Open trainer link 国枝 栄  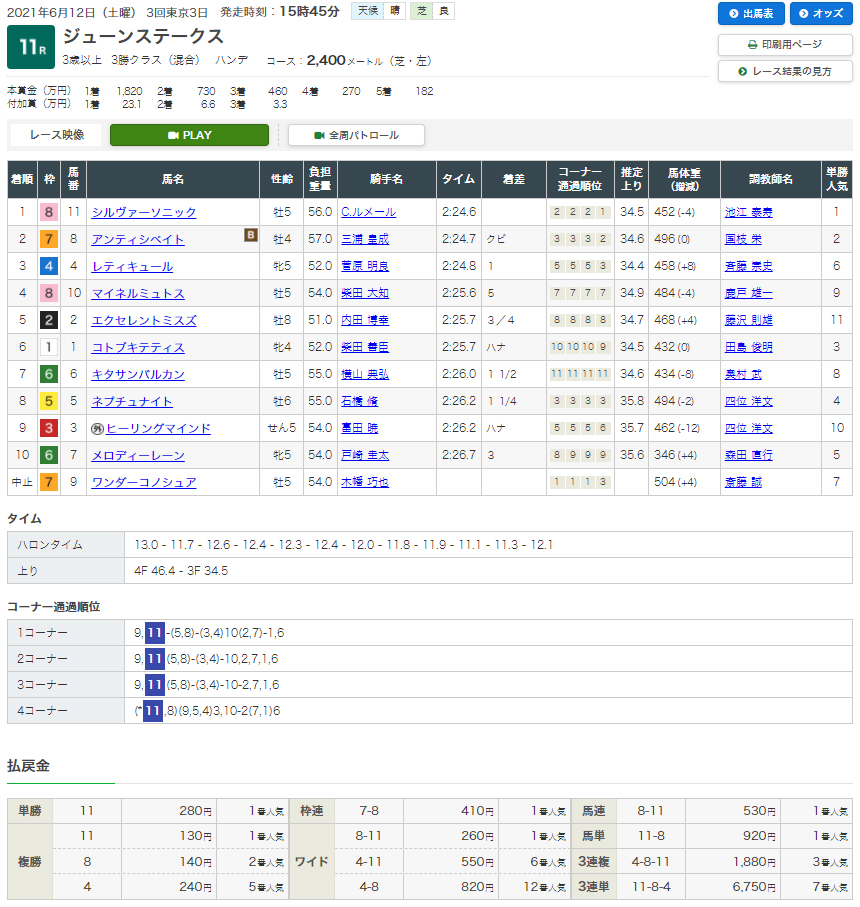coord(743,239)
